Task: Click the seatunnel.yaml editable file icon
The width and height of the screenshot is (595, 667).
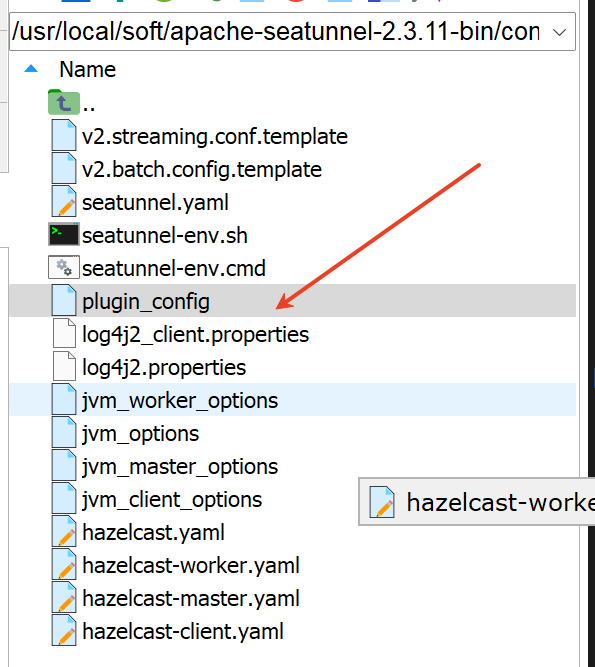Action: (x=64, y=201)
